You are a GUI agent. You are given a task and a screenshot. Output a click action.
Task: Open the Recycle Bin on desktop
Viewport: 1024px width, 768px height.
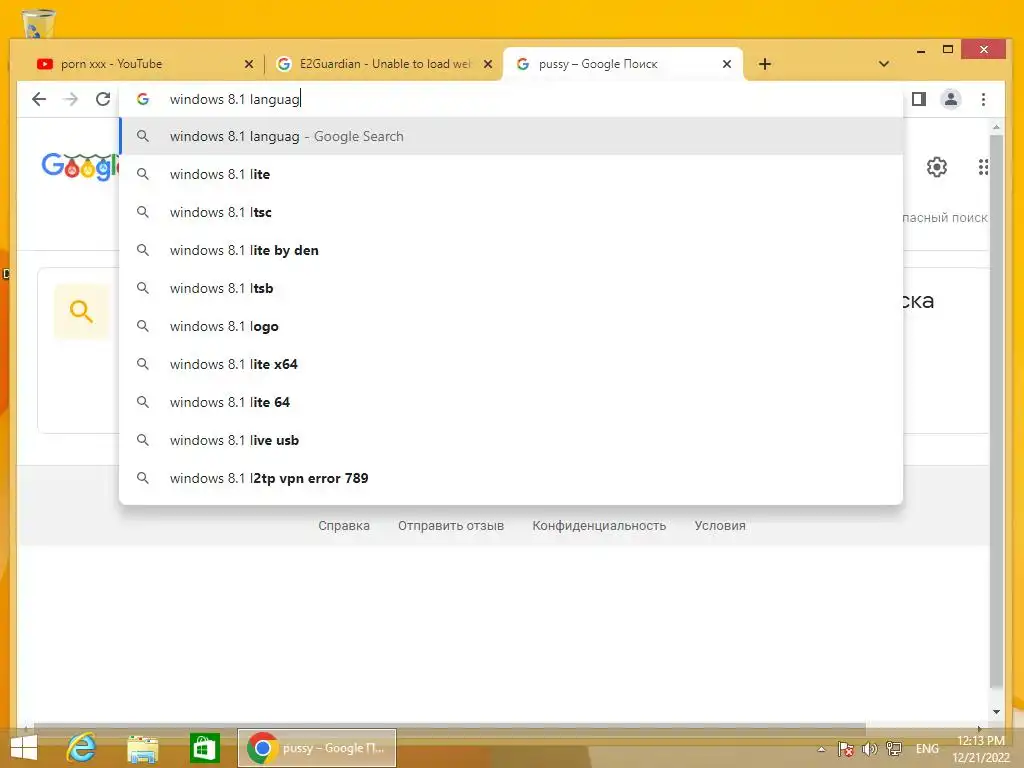tap(39, 24)
